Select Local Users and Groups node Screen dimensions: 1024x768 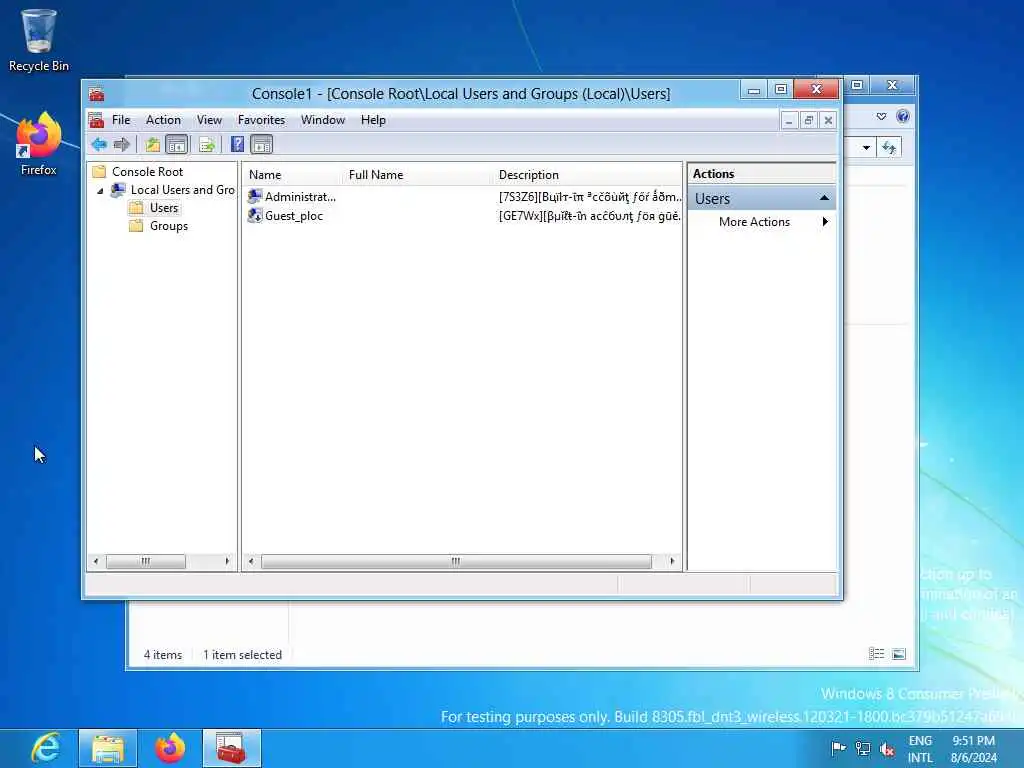pyautogui.click(x=182, y=190)
